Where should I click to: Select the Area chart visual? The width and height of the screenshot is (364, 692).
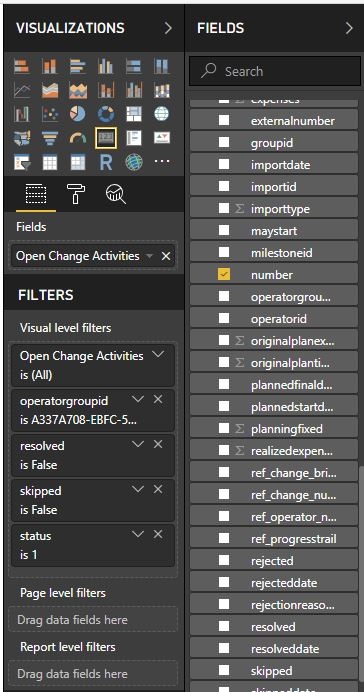49,90
